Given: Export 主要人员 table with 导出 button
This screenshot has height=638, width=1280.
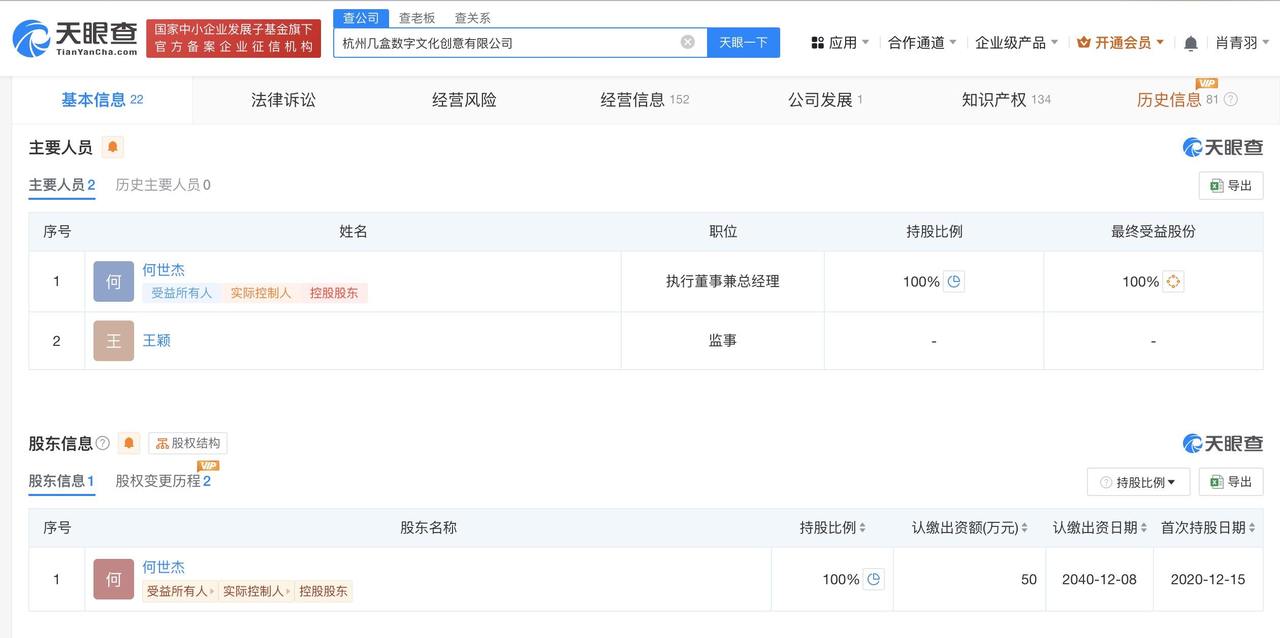Looking at the screenshot, I should point(1230,186).
